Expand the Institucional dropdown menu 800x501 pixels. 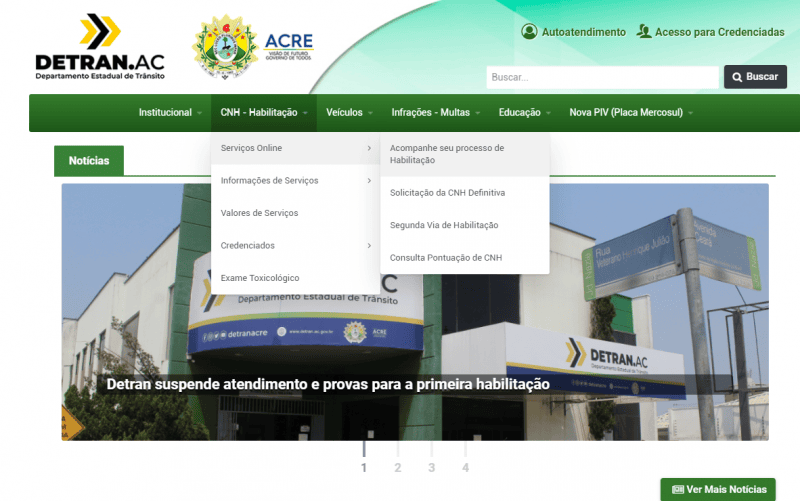(170, 113)
